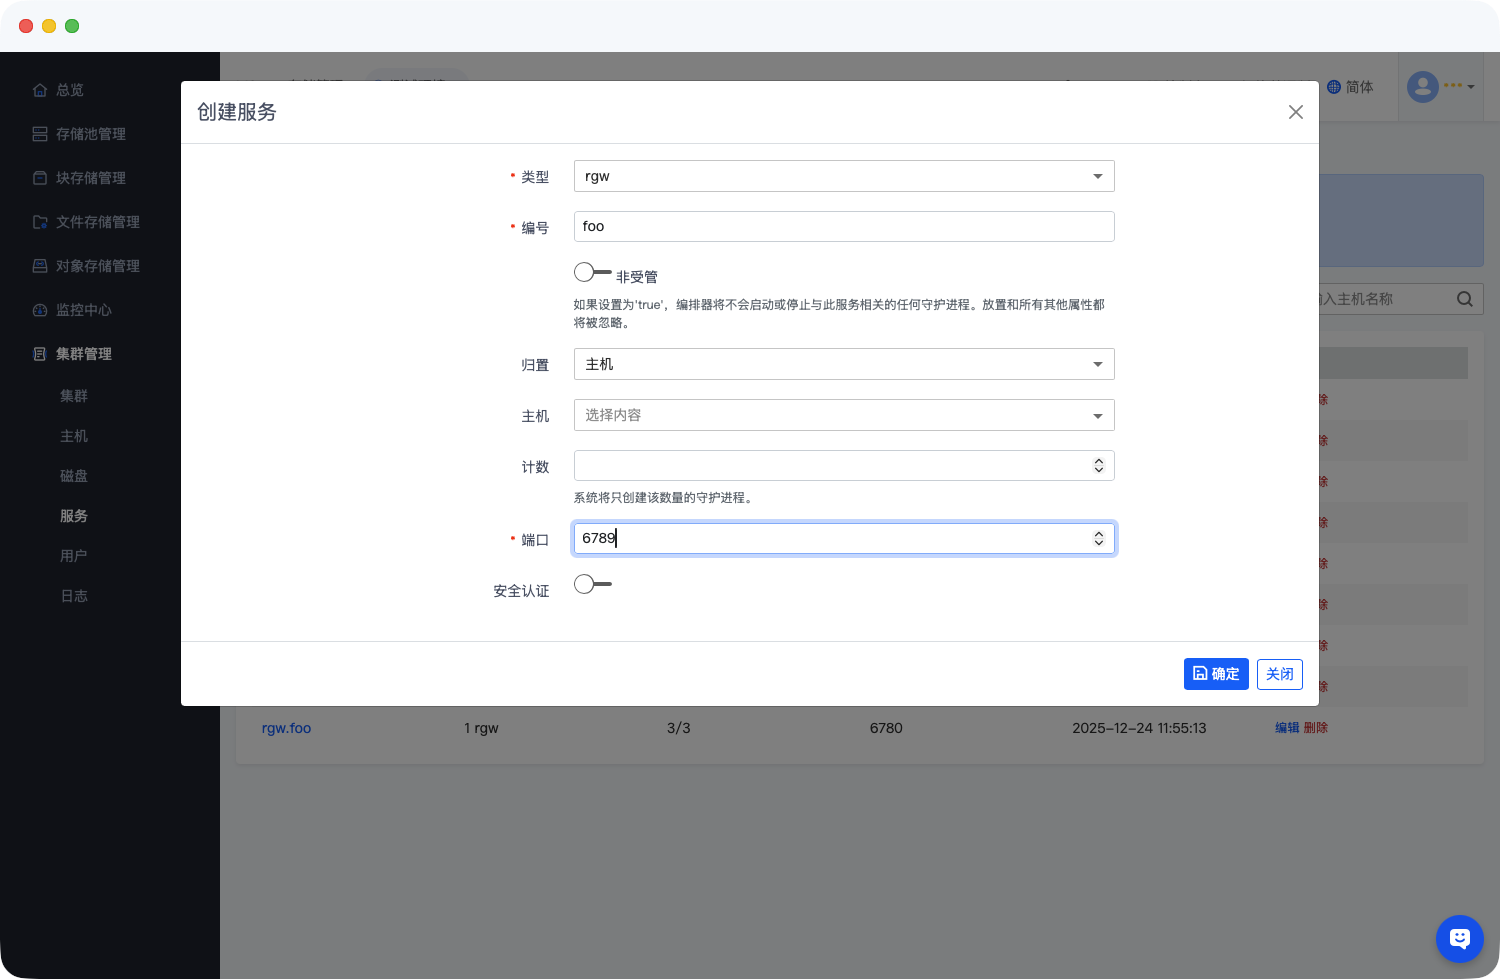Open the 类型 dropdown showing rgw
The height and width of the screenshot is (979, 1500).
click(x=843, y=176)
